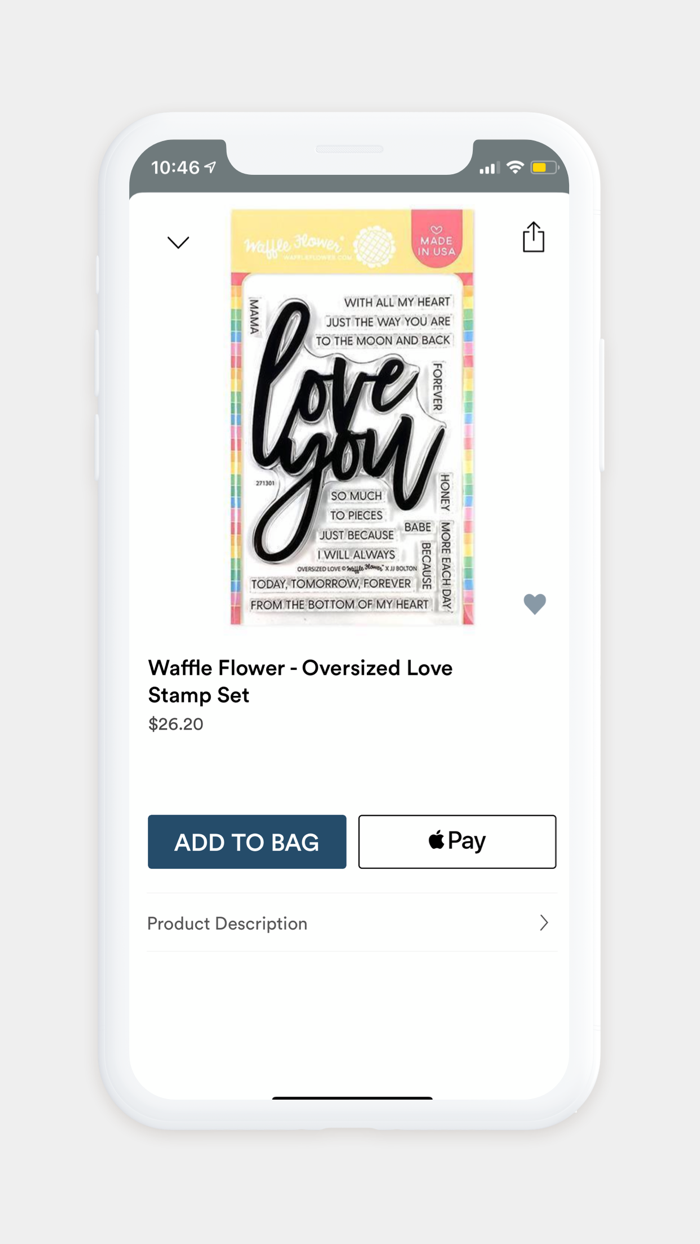Viewport: 700px width, 1244px height.
Task: Collapse product view with down chevron
Action: pyautogui.click(x=178, y=242)
